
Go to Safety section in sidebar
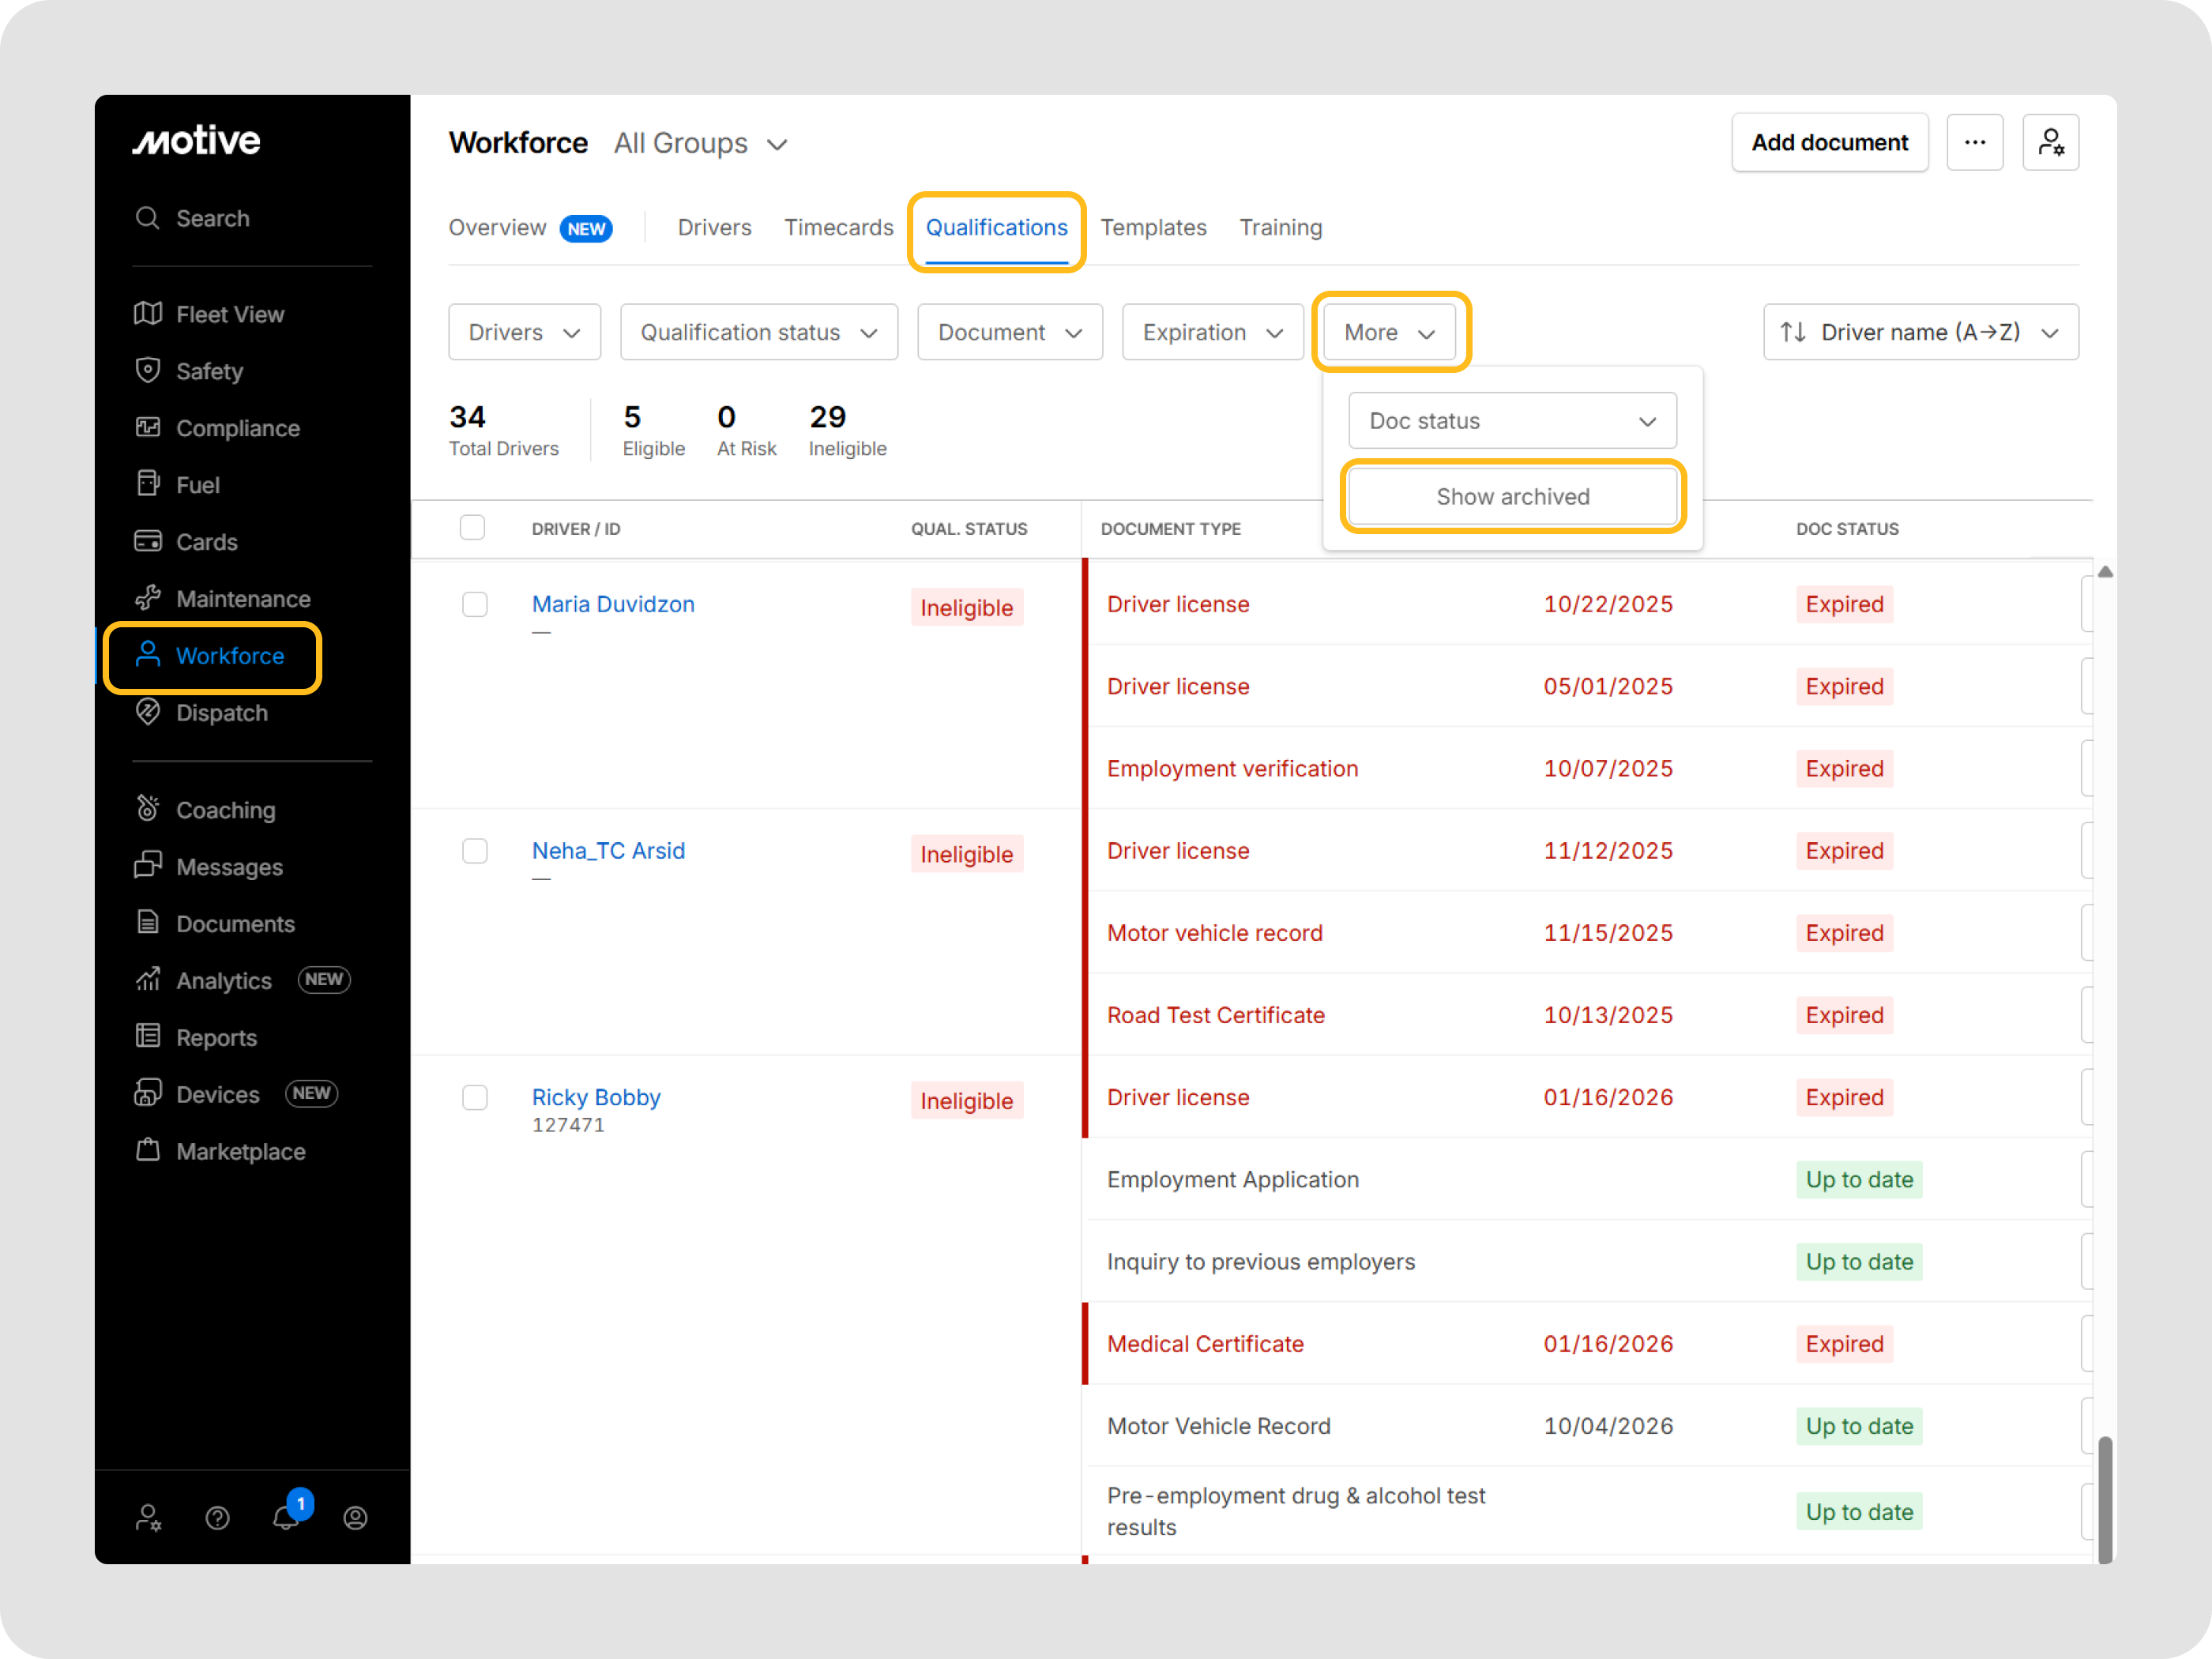click(x=209, y=371)
